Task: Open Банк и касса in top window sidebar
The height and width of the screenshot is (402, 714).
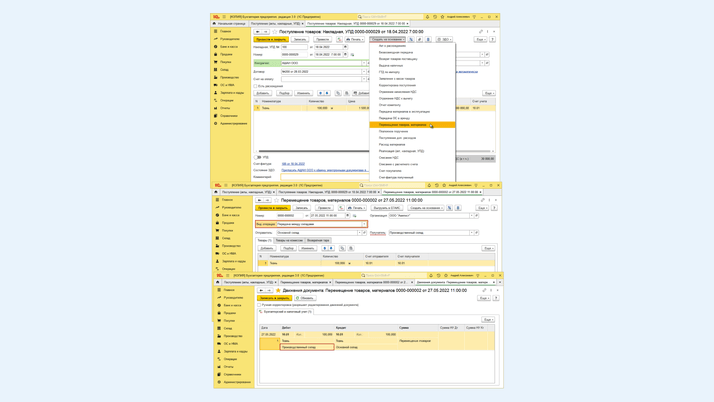Action: pos(229,46)
